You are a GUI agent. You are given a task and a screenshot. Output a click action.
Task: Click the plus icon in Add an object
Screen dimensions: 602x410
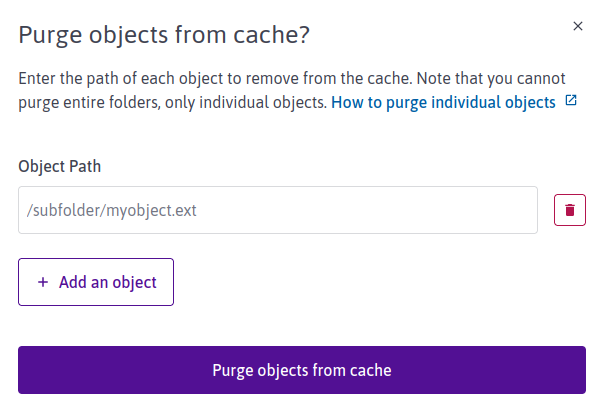[43, 282]
